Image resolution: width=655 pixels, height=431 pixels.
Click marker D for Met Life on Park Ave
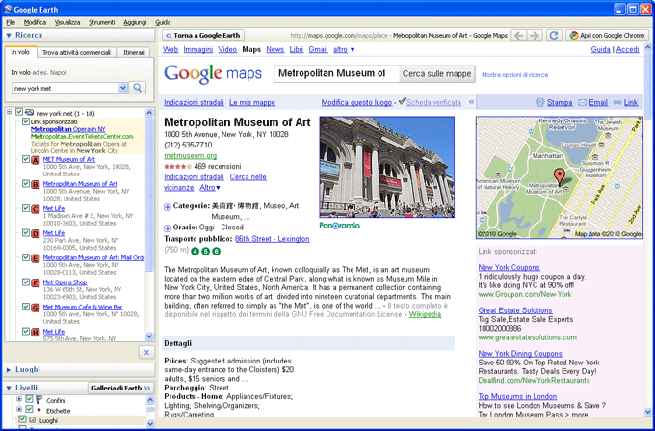click(x=36, y=233)
